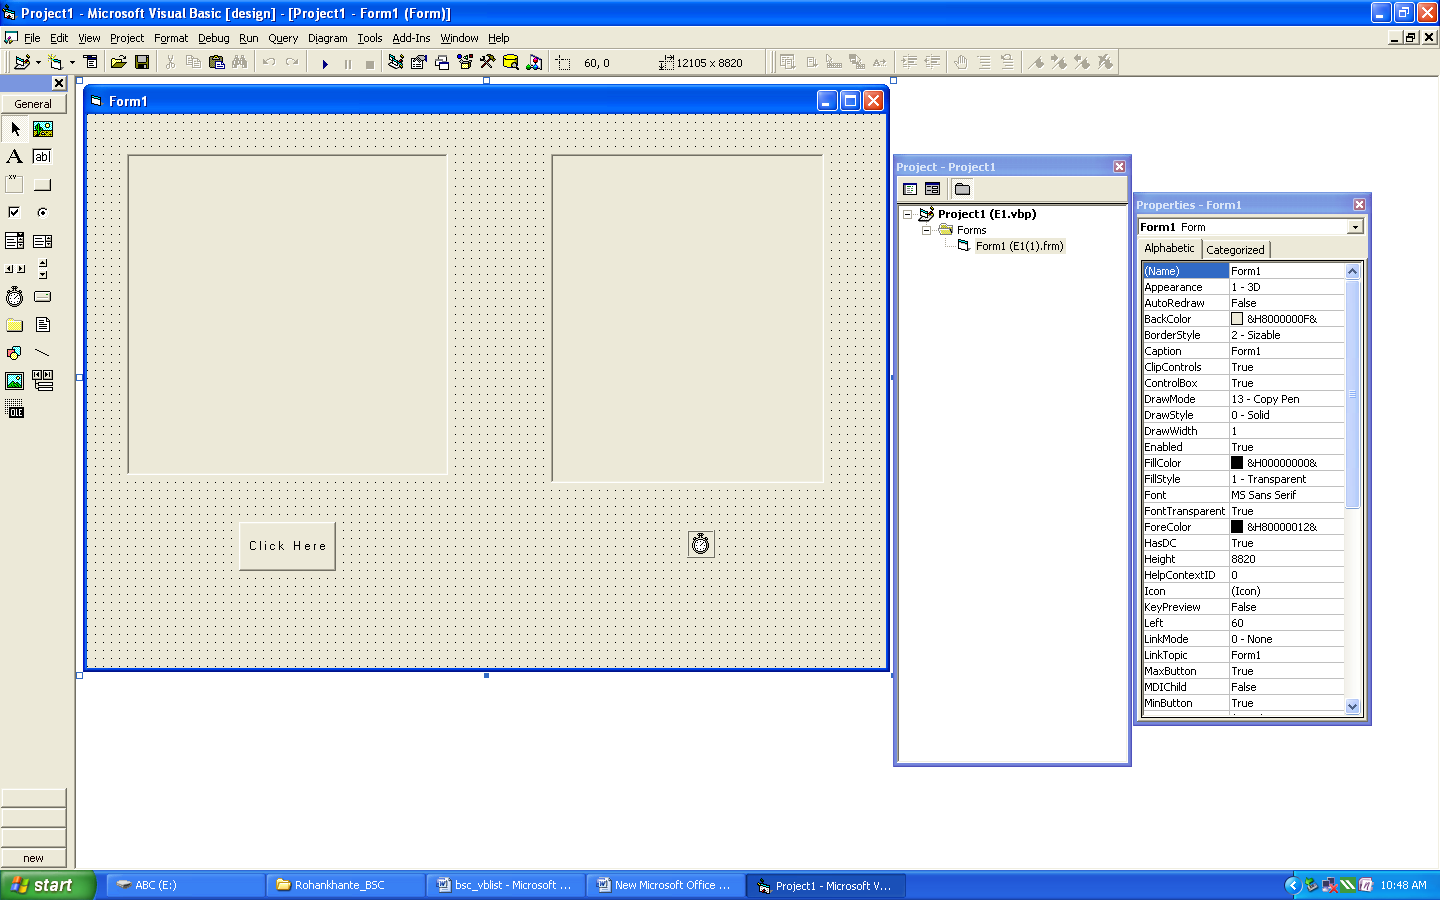Open the Windows start button
This screenshot has height=900, width=1440.
coord(47,885)
